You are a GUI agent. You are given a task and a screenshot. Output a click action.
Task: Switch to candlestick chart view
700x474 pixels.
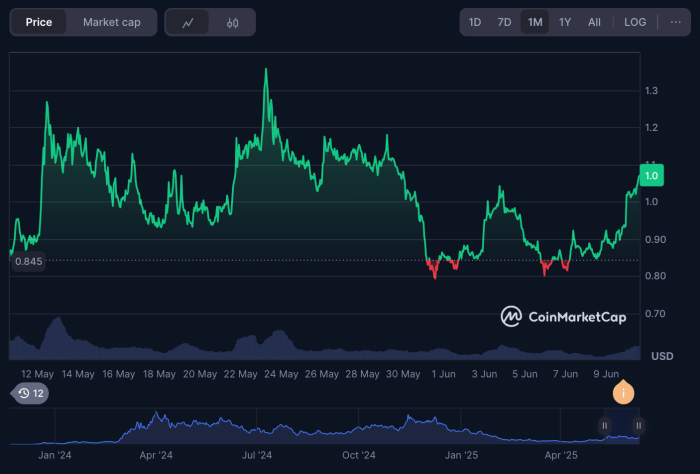232,22
